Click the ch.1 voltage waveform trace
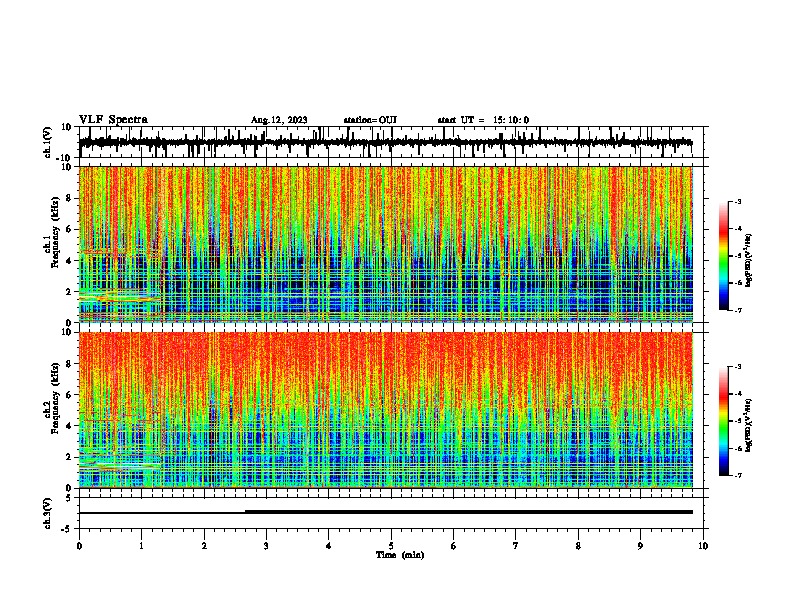792x612 pixels. [386, 142]
